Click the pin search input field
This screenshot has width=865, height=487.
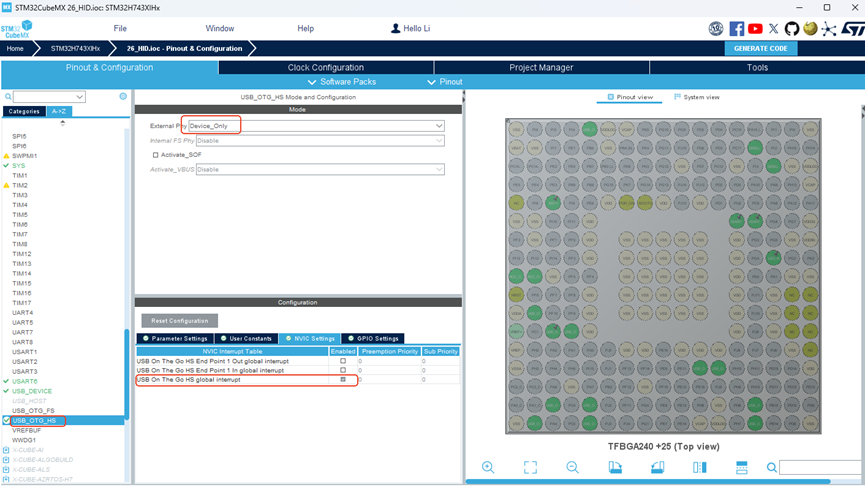tap(821, 468)
